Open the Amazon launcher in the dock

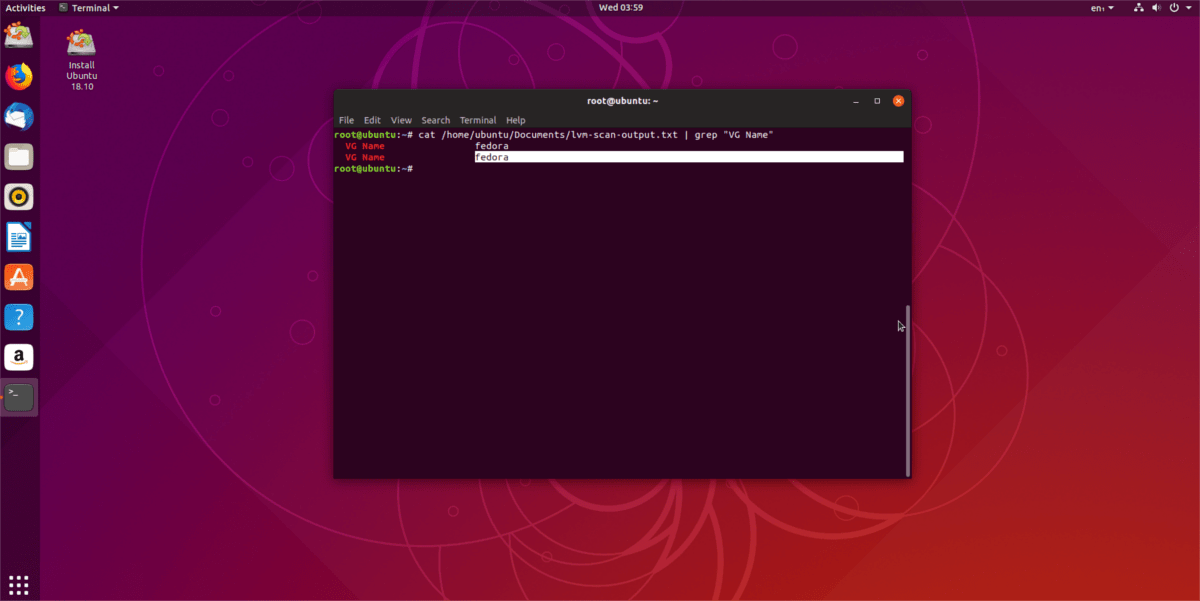(x=20, y=357)
